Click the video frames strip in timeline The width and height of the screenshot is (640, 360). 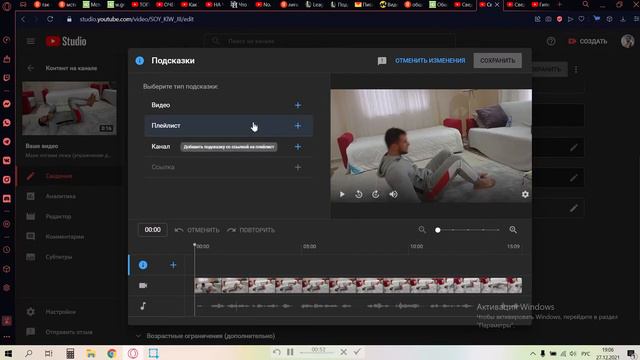[x=358, y=285]
